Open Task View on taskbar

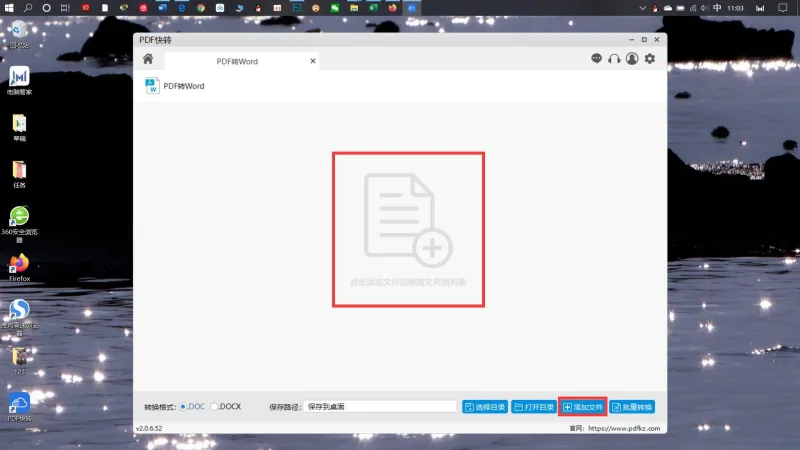point(65,8)
